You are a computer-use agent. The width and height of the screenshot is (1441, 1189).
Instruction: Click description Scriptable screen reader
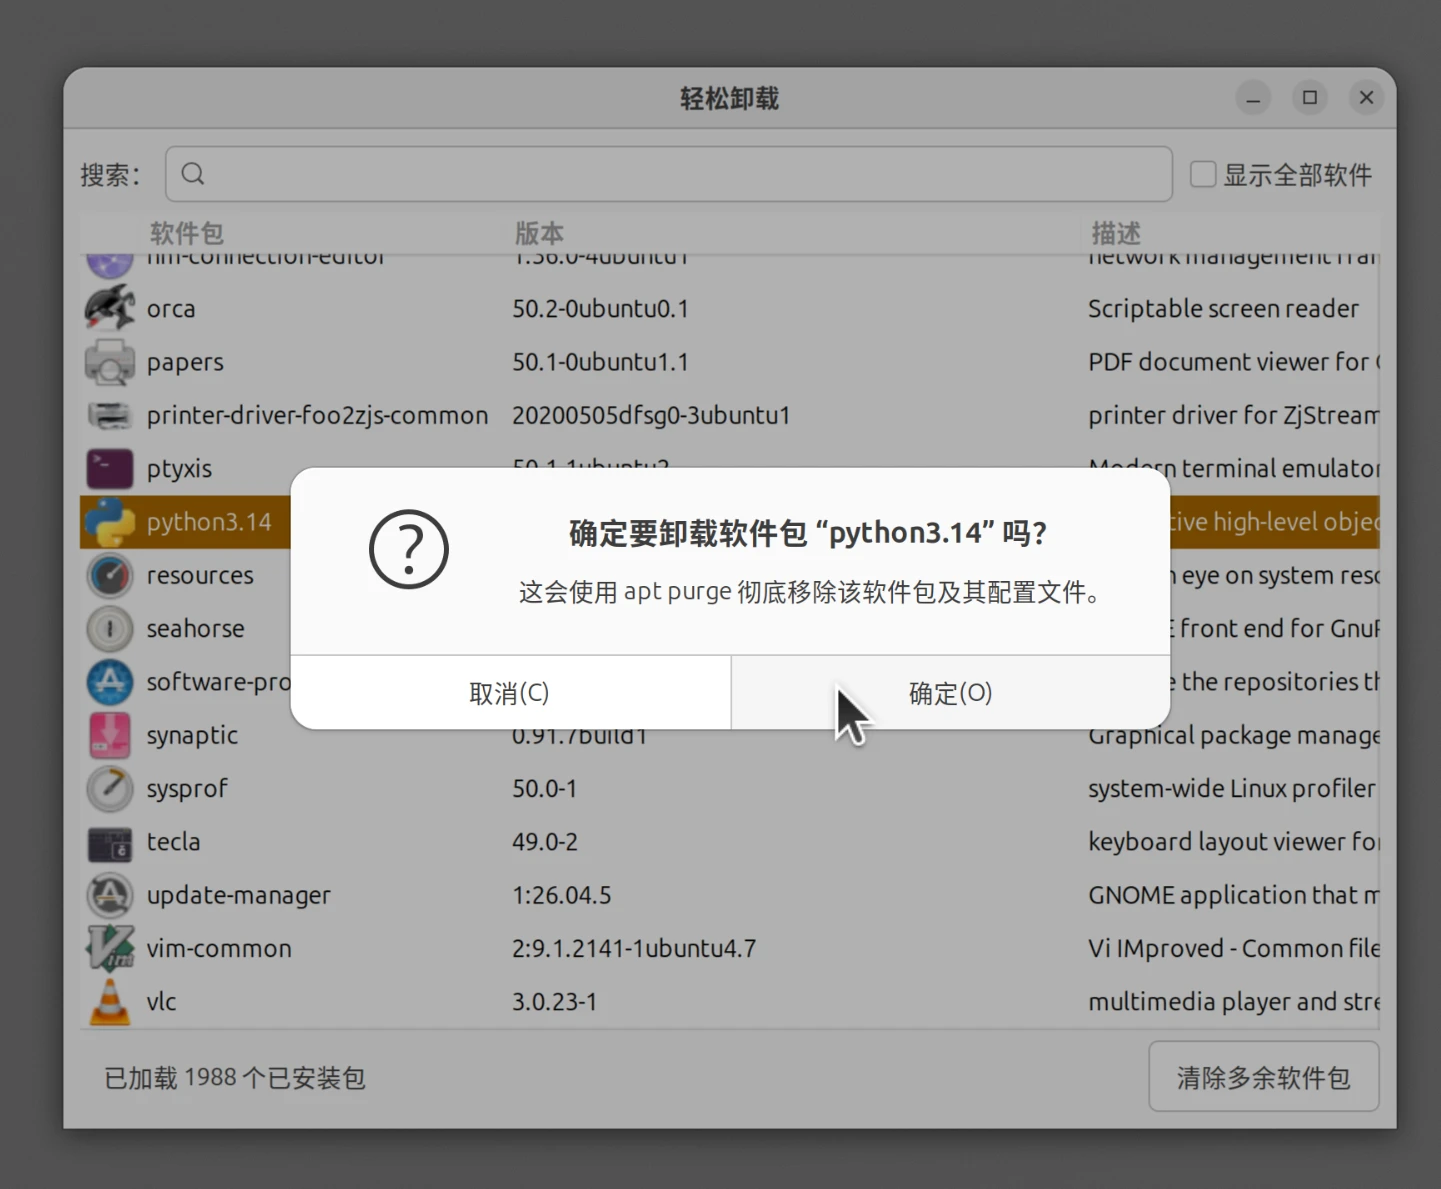coord(1223,309)
